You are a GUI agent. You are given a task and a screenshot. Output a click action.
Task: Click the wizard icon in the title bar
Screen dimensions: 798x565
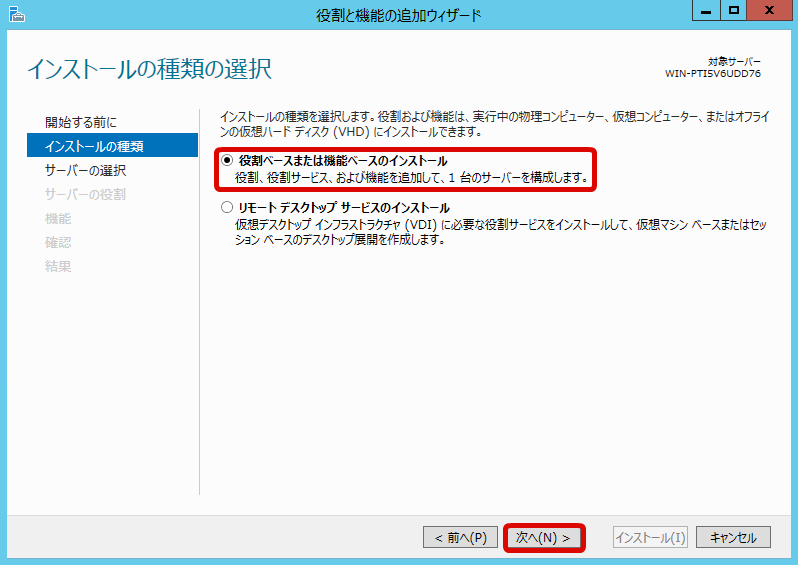[17, 14]
